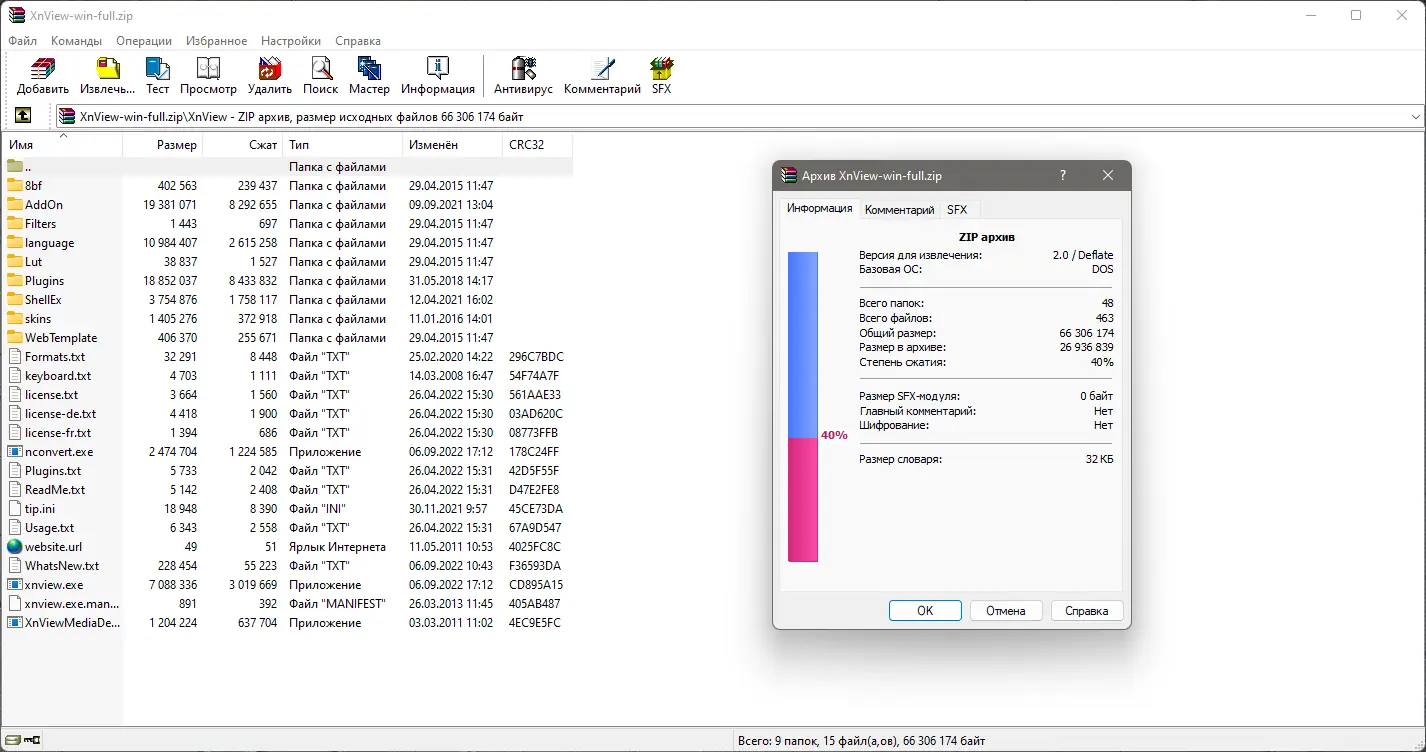Click the website.url globe icon

tap(15, 547)
